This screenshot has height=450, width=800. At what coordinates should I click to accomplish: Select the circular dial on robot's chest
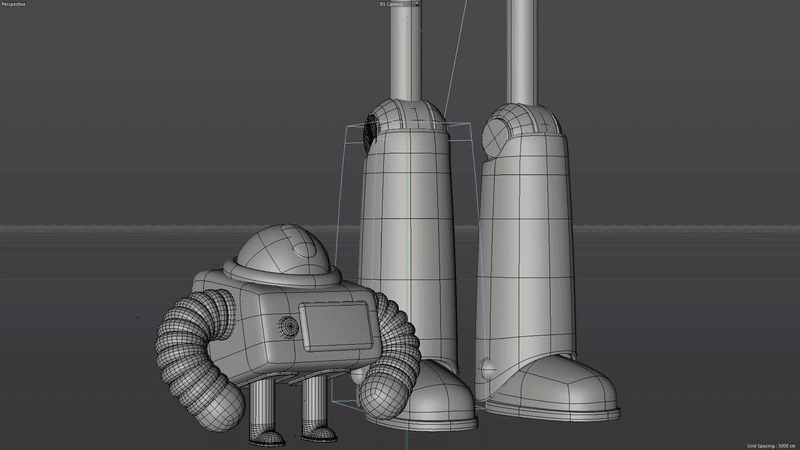pyautogui.click(x=289, y=326)
